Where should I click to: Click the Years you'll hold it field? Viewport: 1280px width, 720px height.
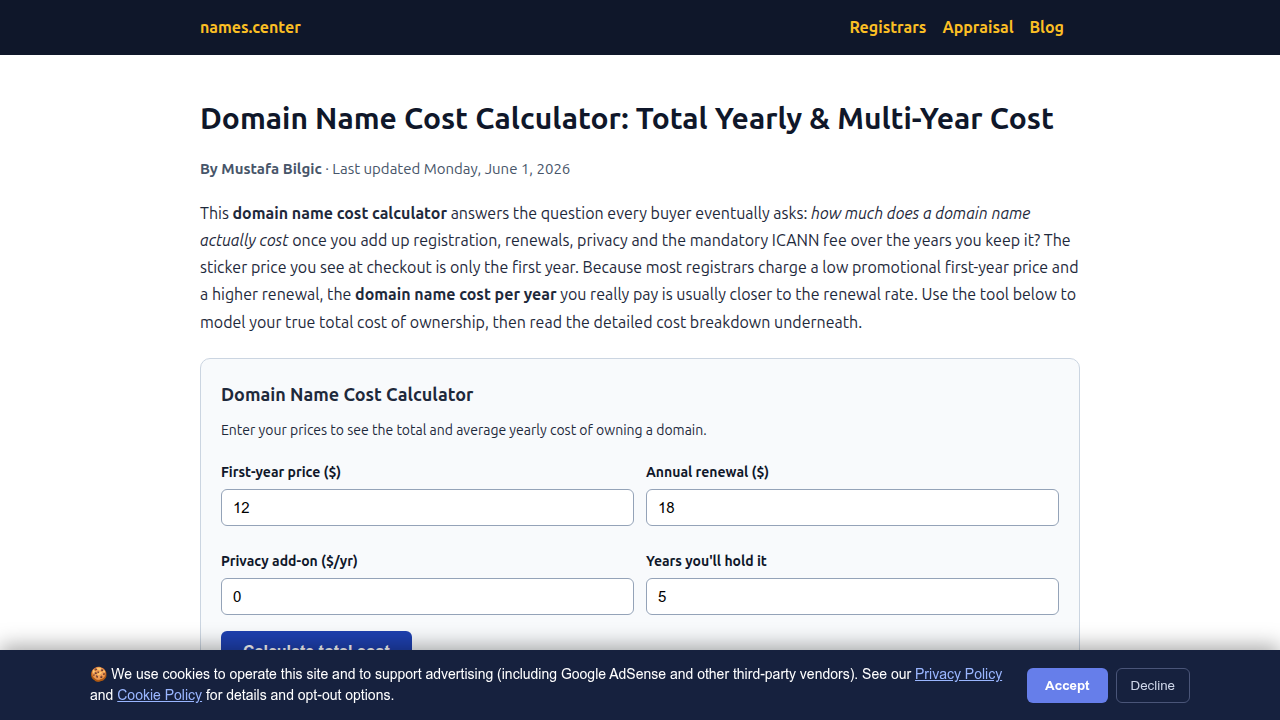point(852,596)
